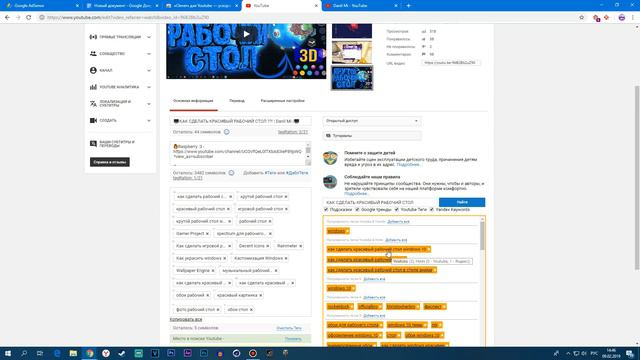
Task: Remove the 'Gamer Project' tag
Action: pyautogui.click(x=207, y=234)
